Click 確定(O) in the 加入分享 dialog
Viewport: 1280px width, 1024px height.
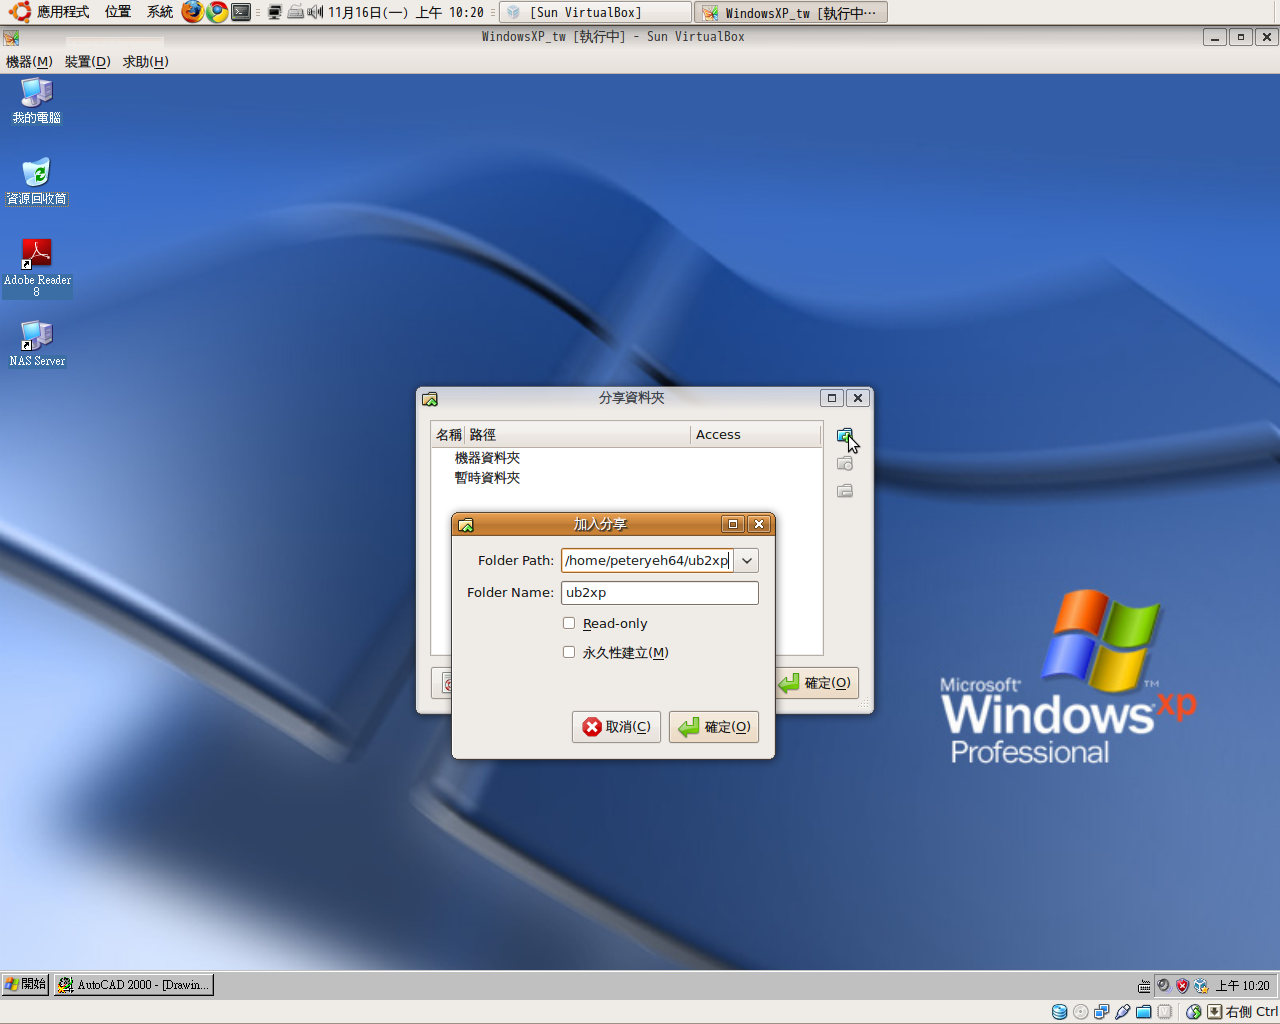[x=714, y=727]
